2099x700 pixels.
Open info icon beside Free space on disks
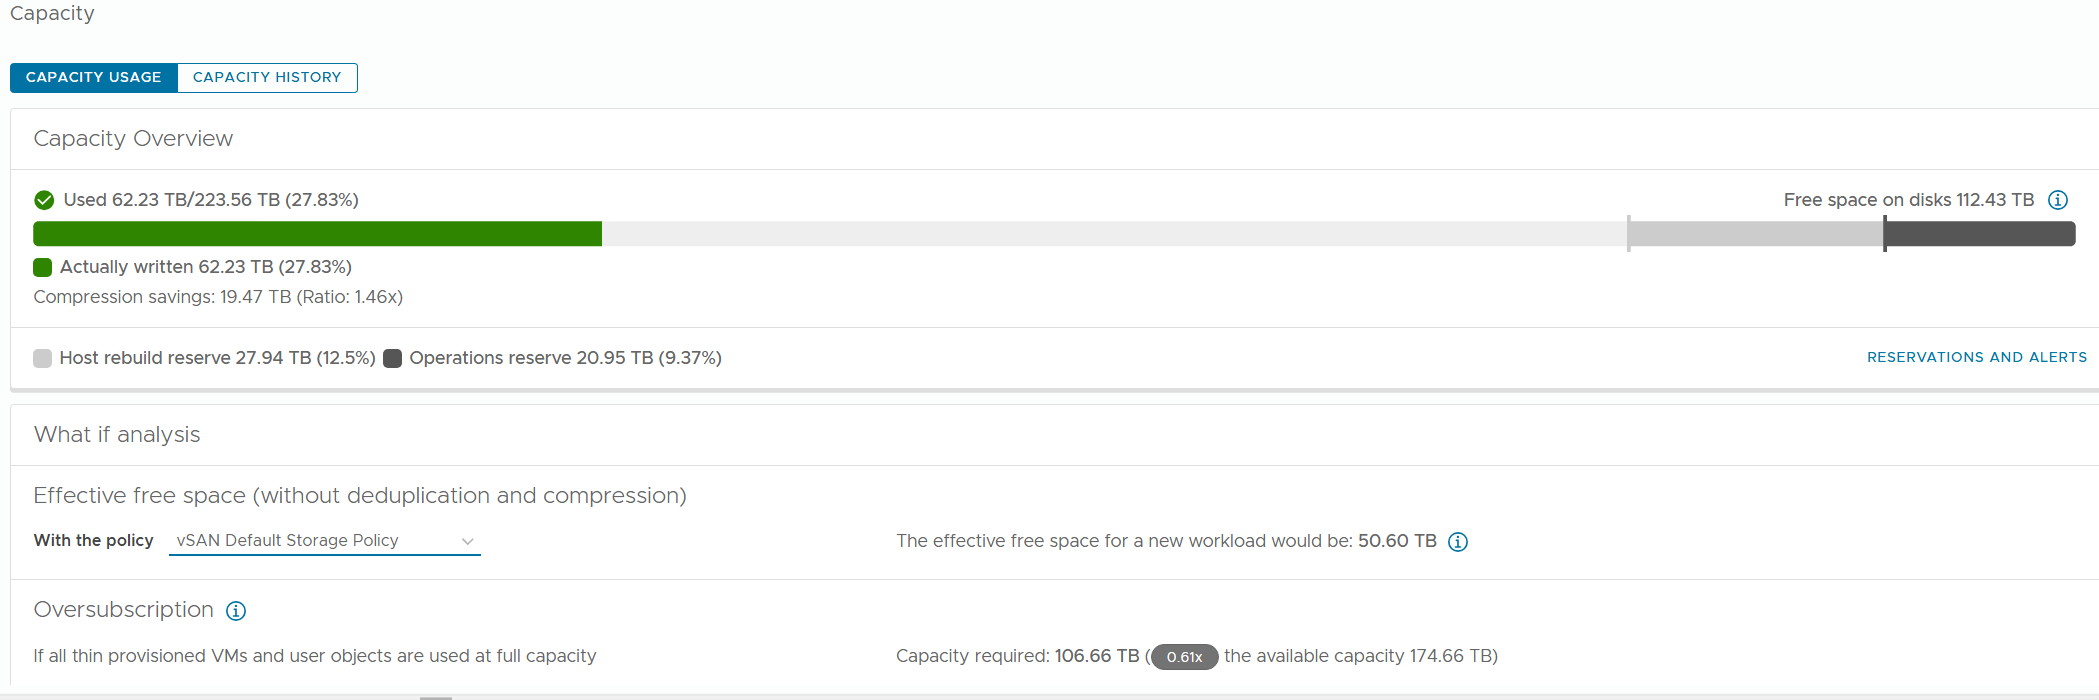pos(2058,200)
